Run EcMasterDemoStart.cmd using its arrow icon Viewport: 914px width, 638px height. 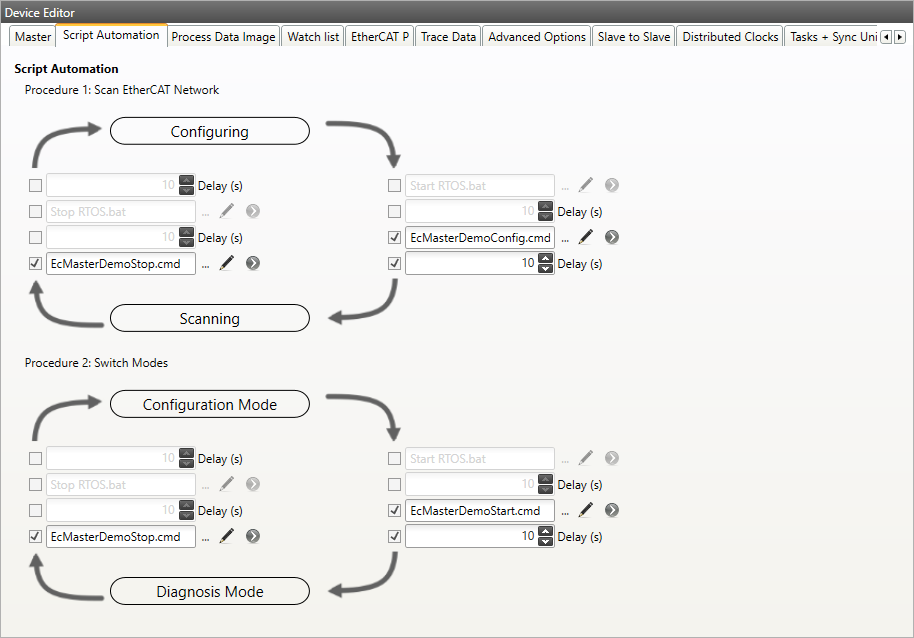point(612,510)
